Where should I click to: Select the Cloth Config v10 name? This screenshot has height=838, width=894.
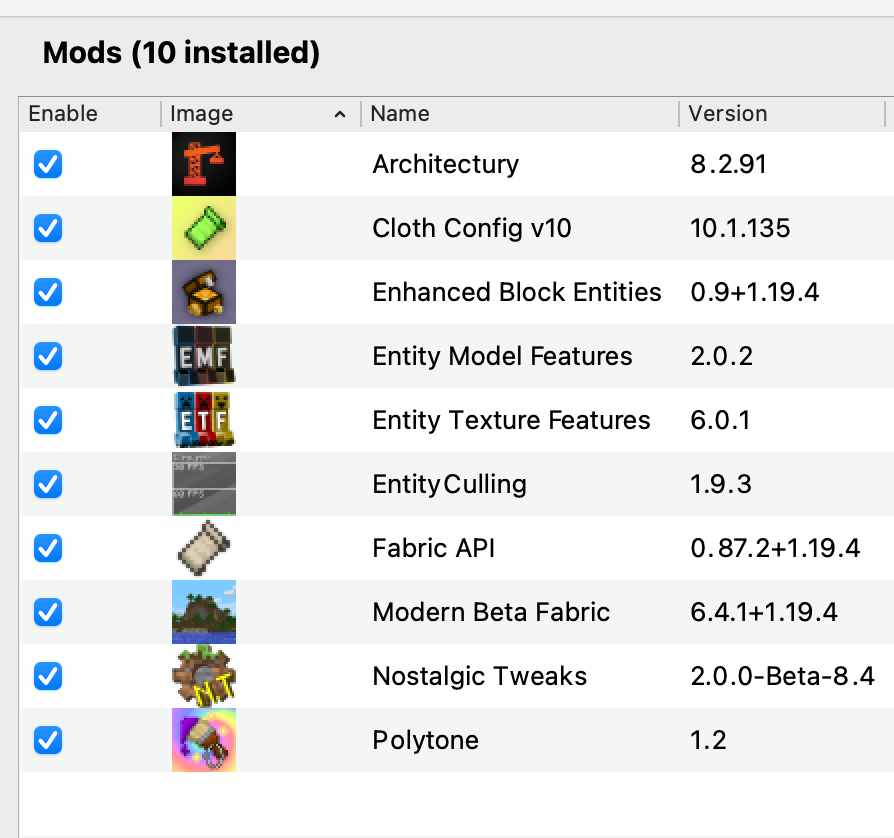click(x=472, y=228)
